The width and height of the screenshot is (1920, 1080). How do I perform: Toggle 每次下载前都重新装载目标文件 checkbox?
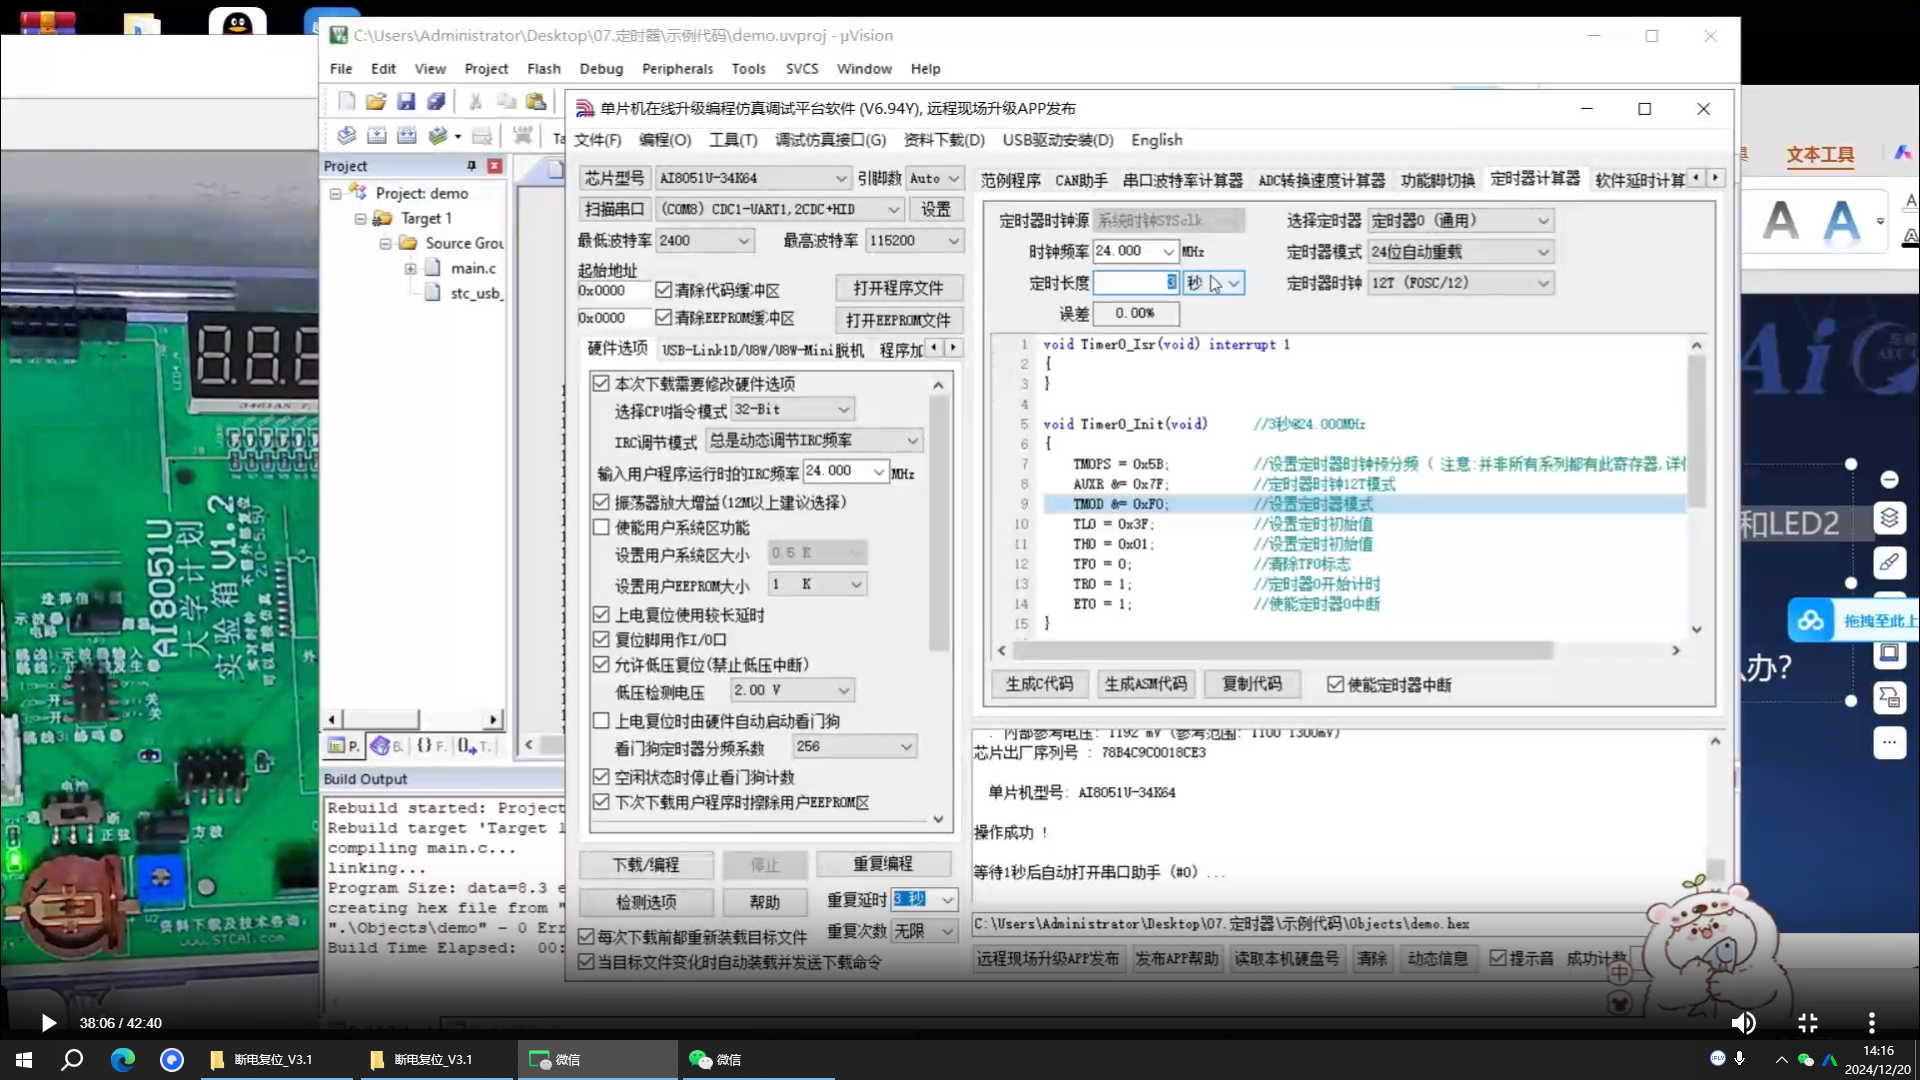(587, 936)
